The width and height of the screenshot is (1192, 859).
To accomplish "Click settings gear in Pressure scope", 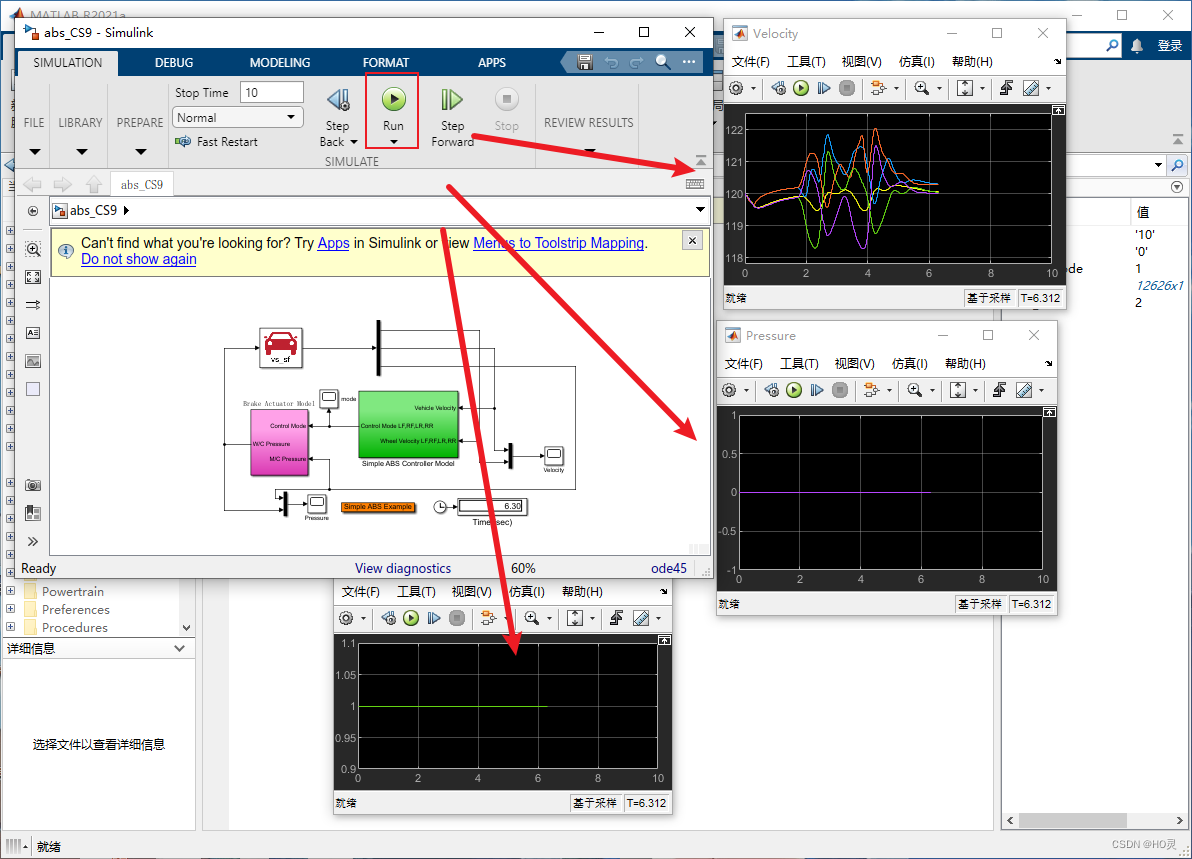I will (729, 390).
